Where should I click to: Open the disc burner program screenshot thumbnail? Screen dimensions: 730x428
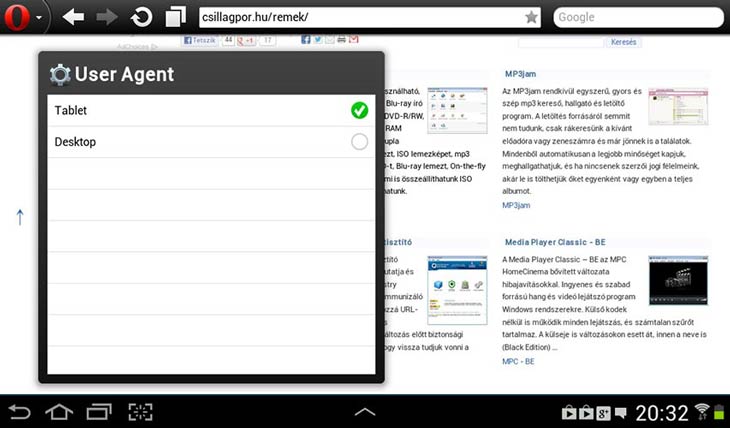pyautogui.click(x=457, y=110)
